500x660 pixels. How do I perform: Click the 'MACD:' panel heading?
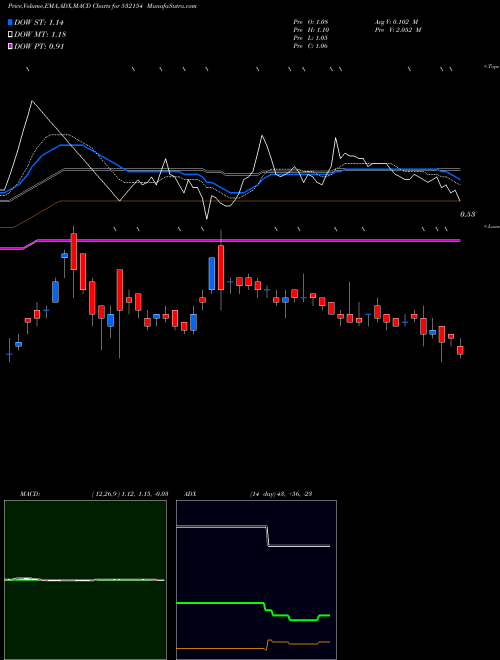point(30,494)
